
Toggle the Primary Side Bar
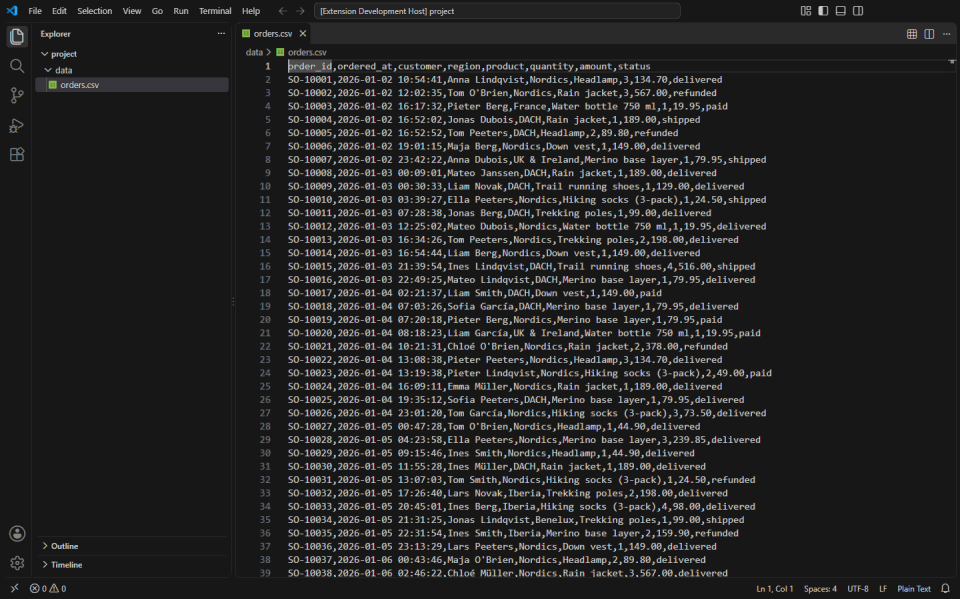pos(823,11)
